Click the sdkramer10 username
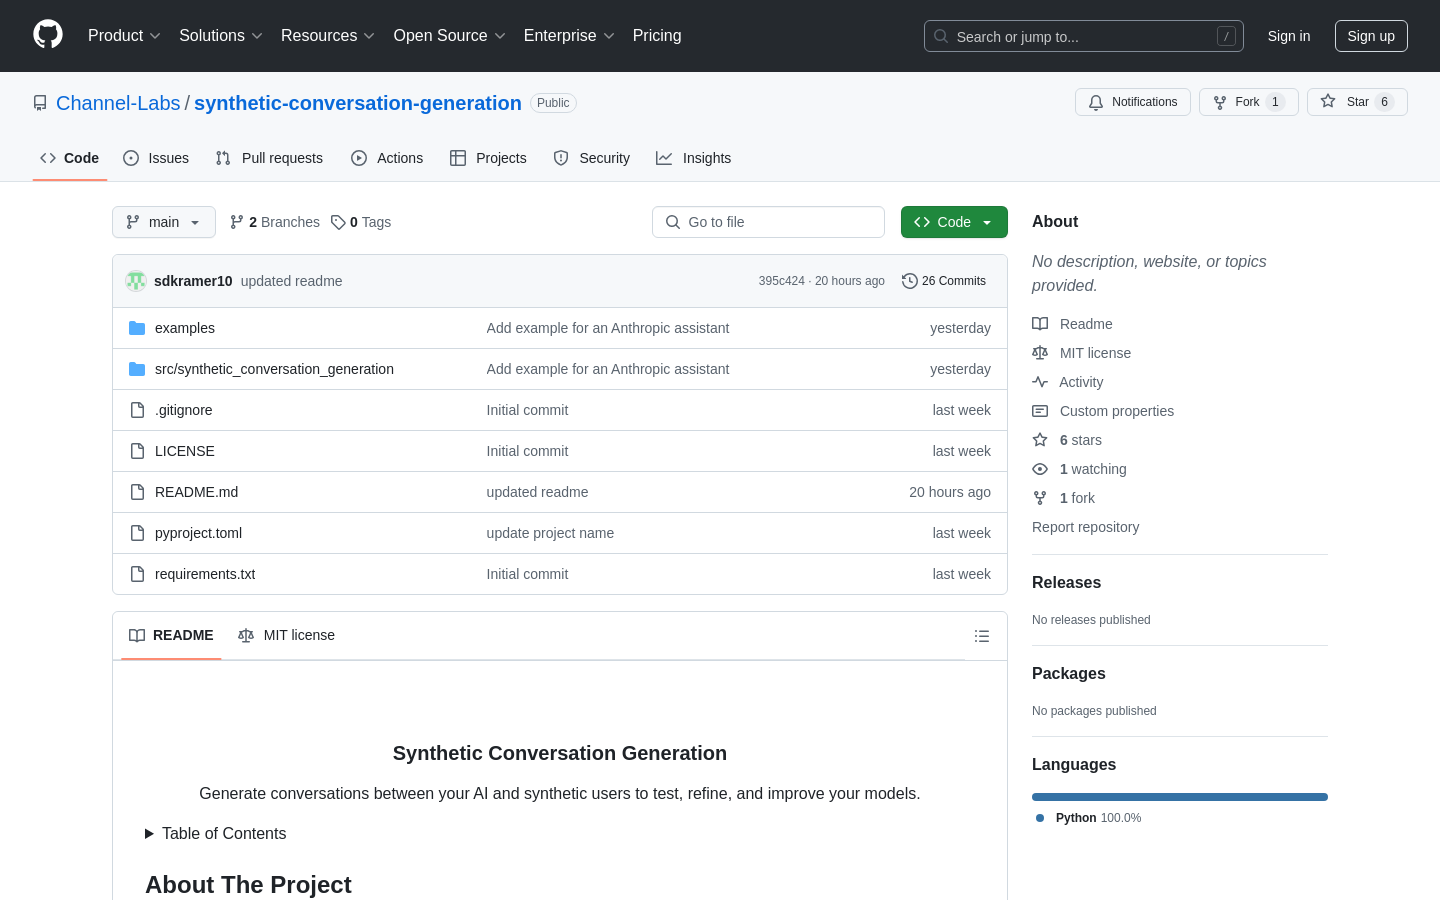Viewport: 1440px width, 900px height. [193, 281]
